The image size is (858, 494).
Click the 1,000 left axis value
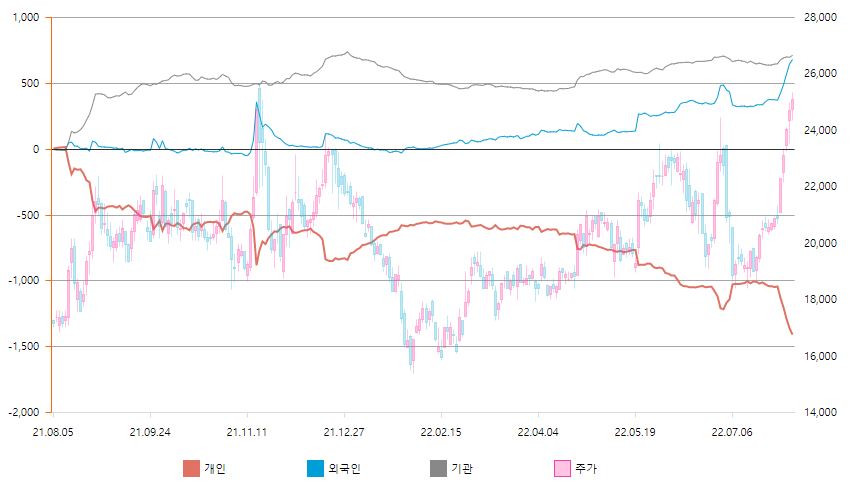click(x=29, y=18)
